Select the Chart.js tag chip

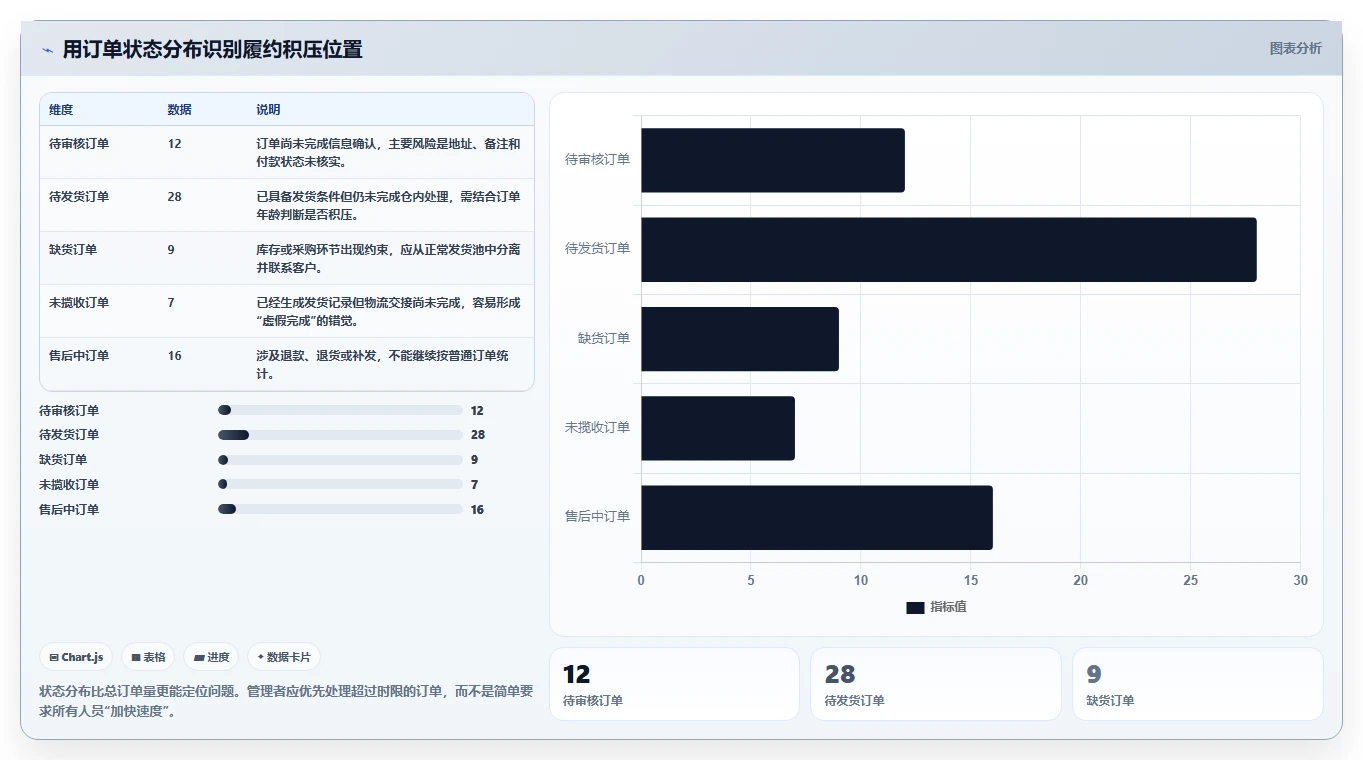click(x=77, y=657)
